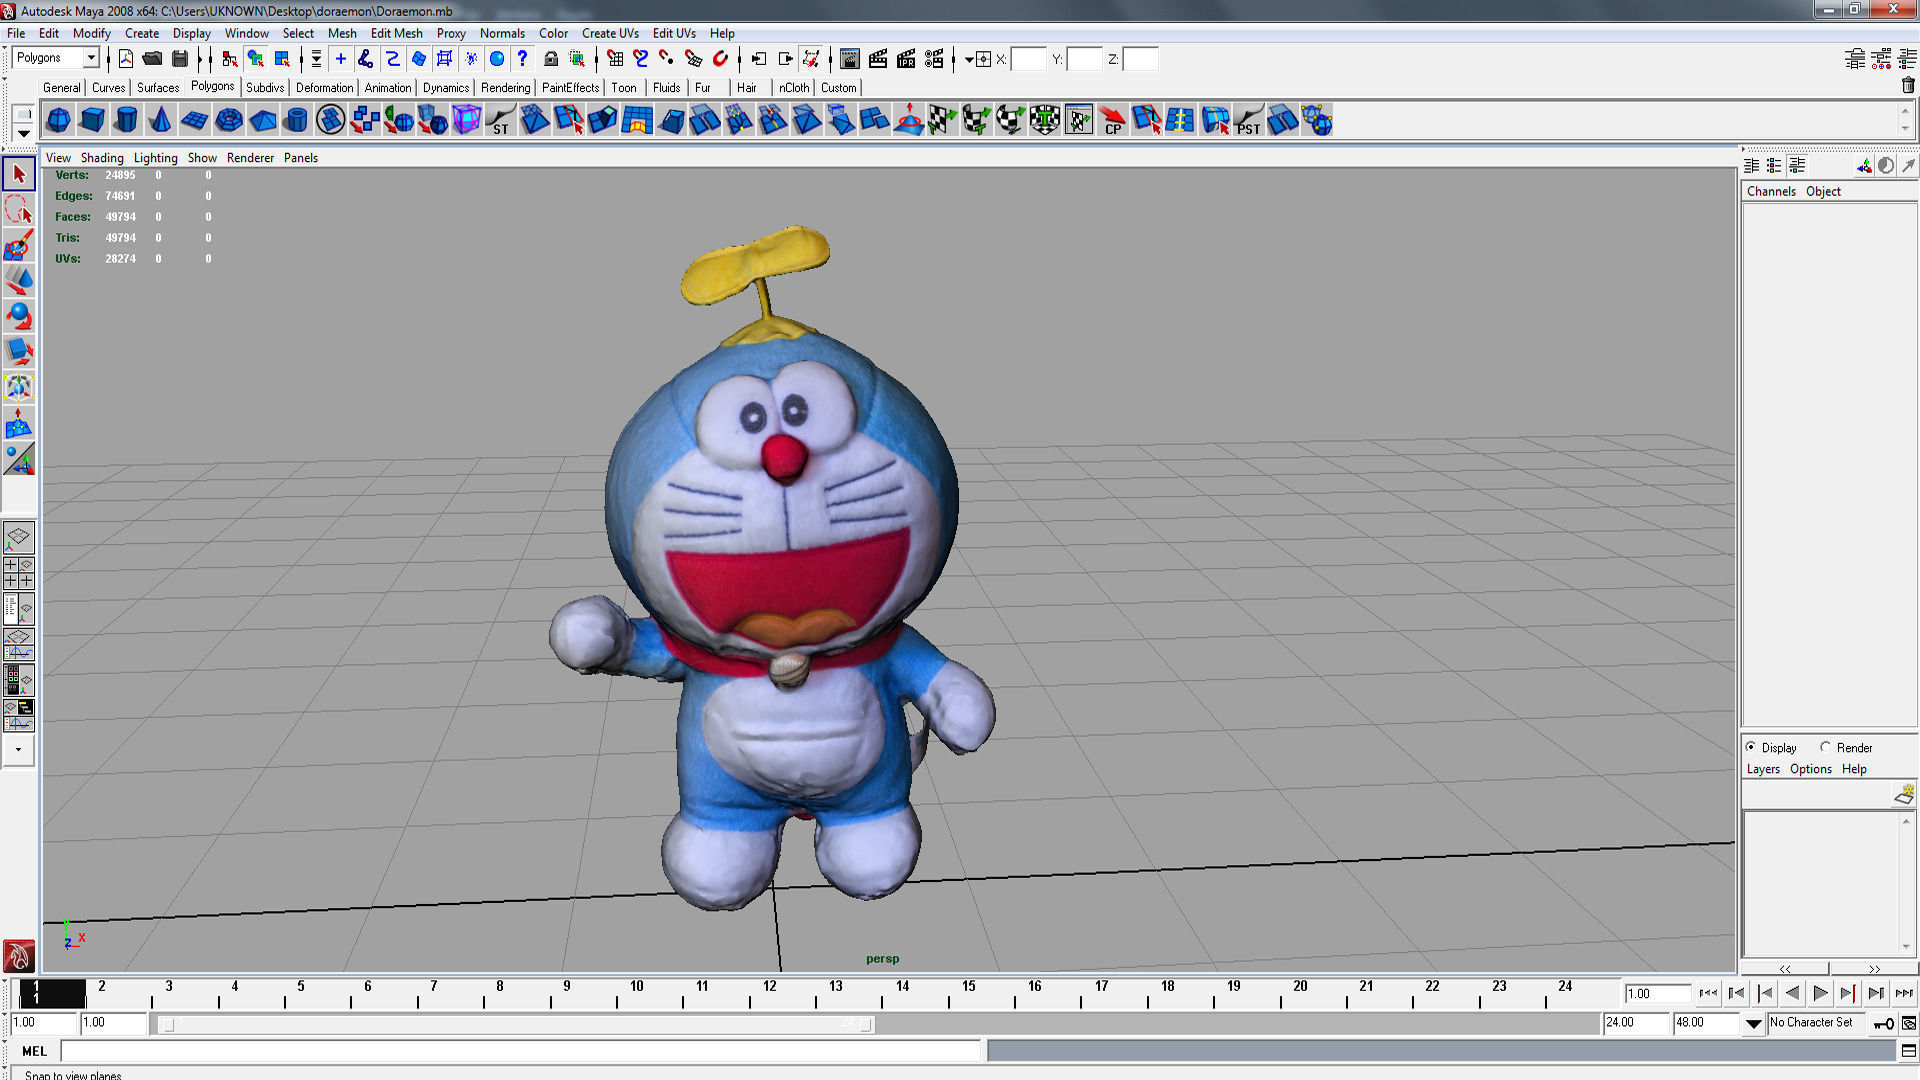1920x1080 pixels.
Task: Open the viewport Shading menu
Action: (102, 158)
